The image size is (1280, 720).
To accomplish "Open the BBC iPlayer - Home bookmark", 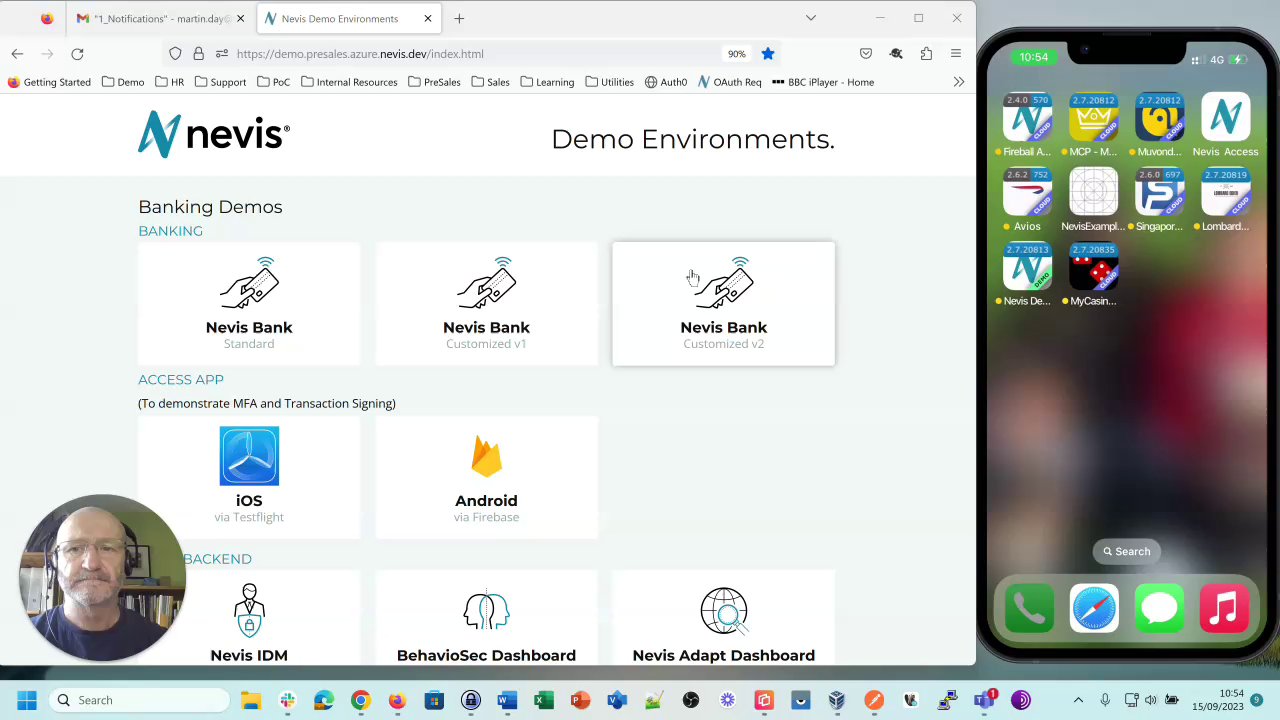I will tap(823, 82).
